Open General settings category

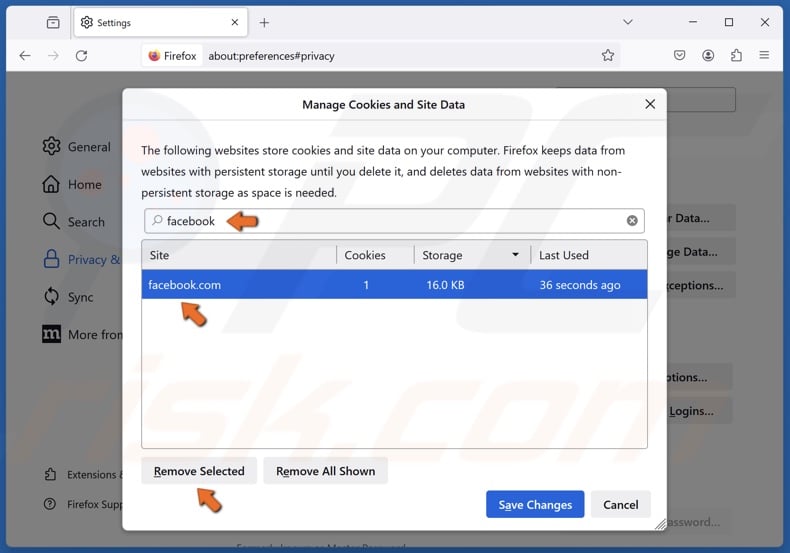[x=77, y=147]
